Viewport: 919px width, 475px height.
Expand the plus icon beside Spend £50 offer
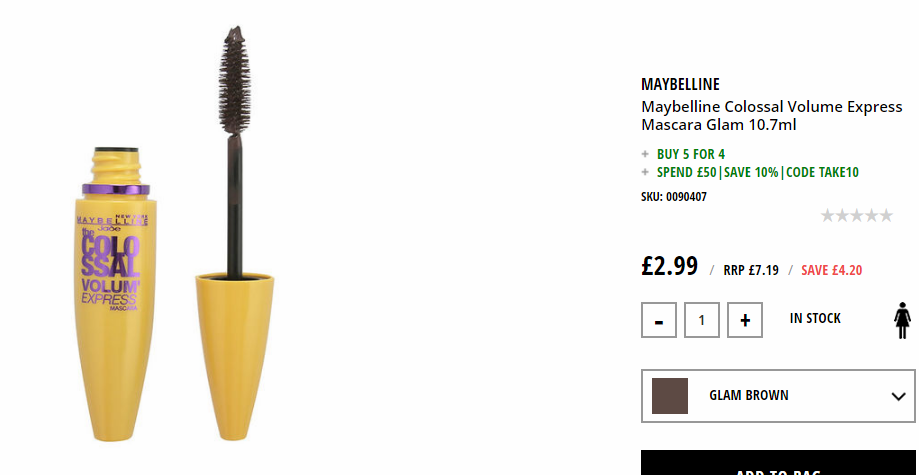[645, 172]
